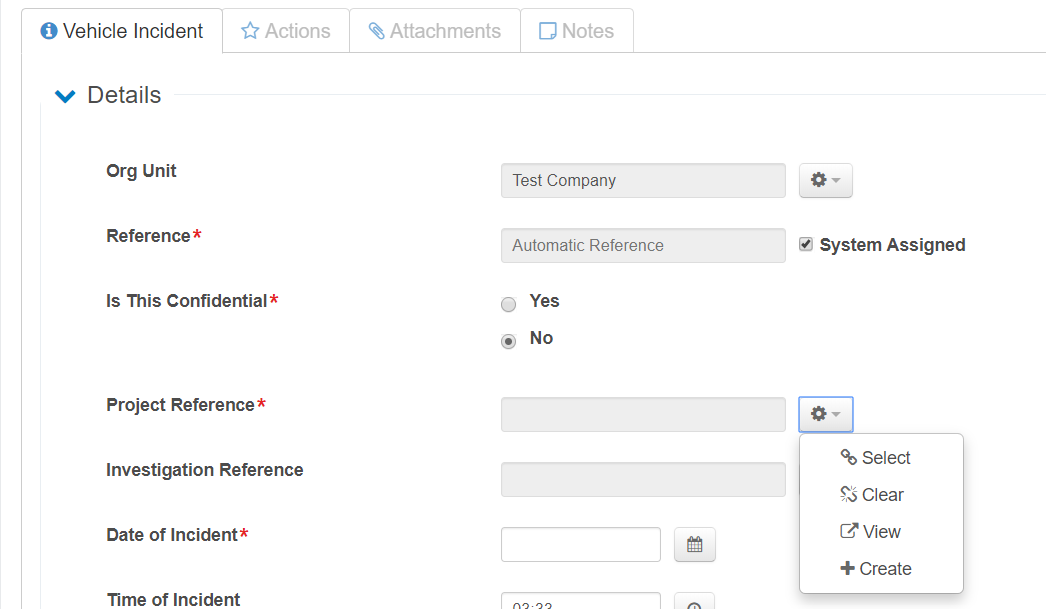Select Yes for Is This Confidential
The image size is (1046, 609).
tap(509, 304)
